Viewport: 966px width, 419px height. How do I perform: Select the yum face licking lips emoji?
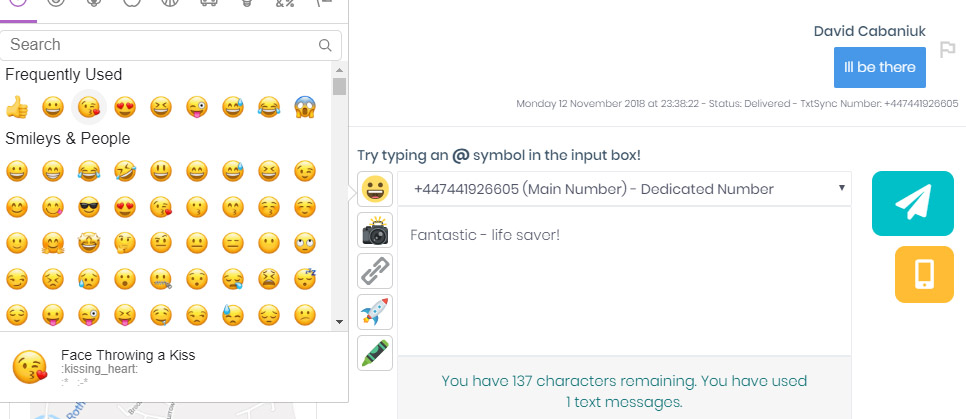tap(53, 207)
